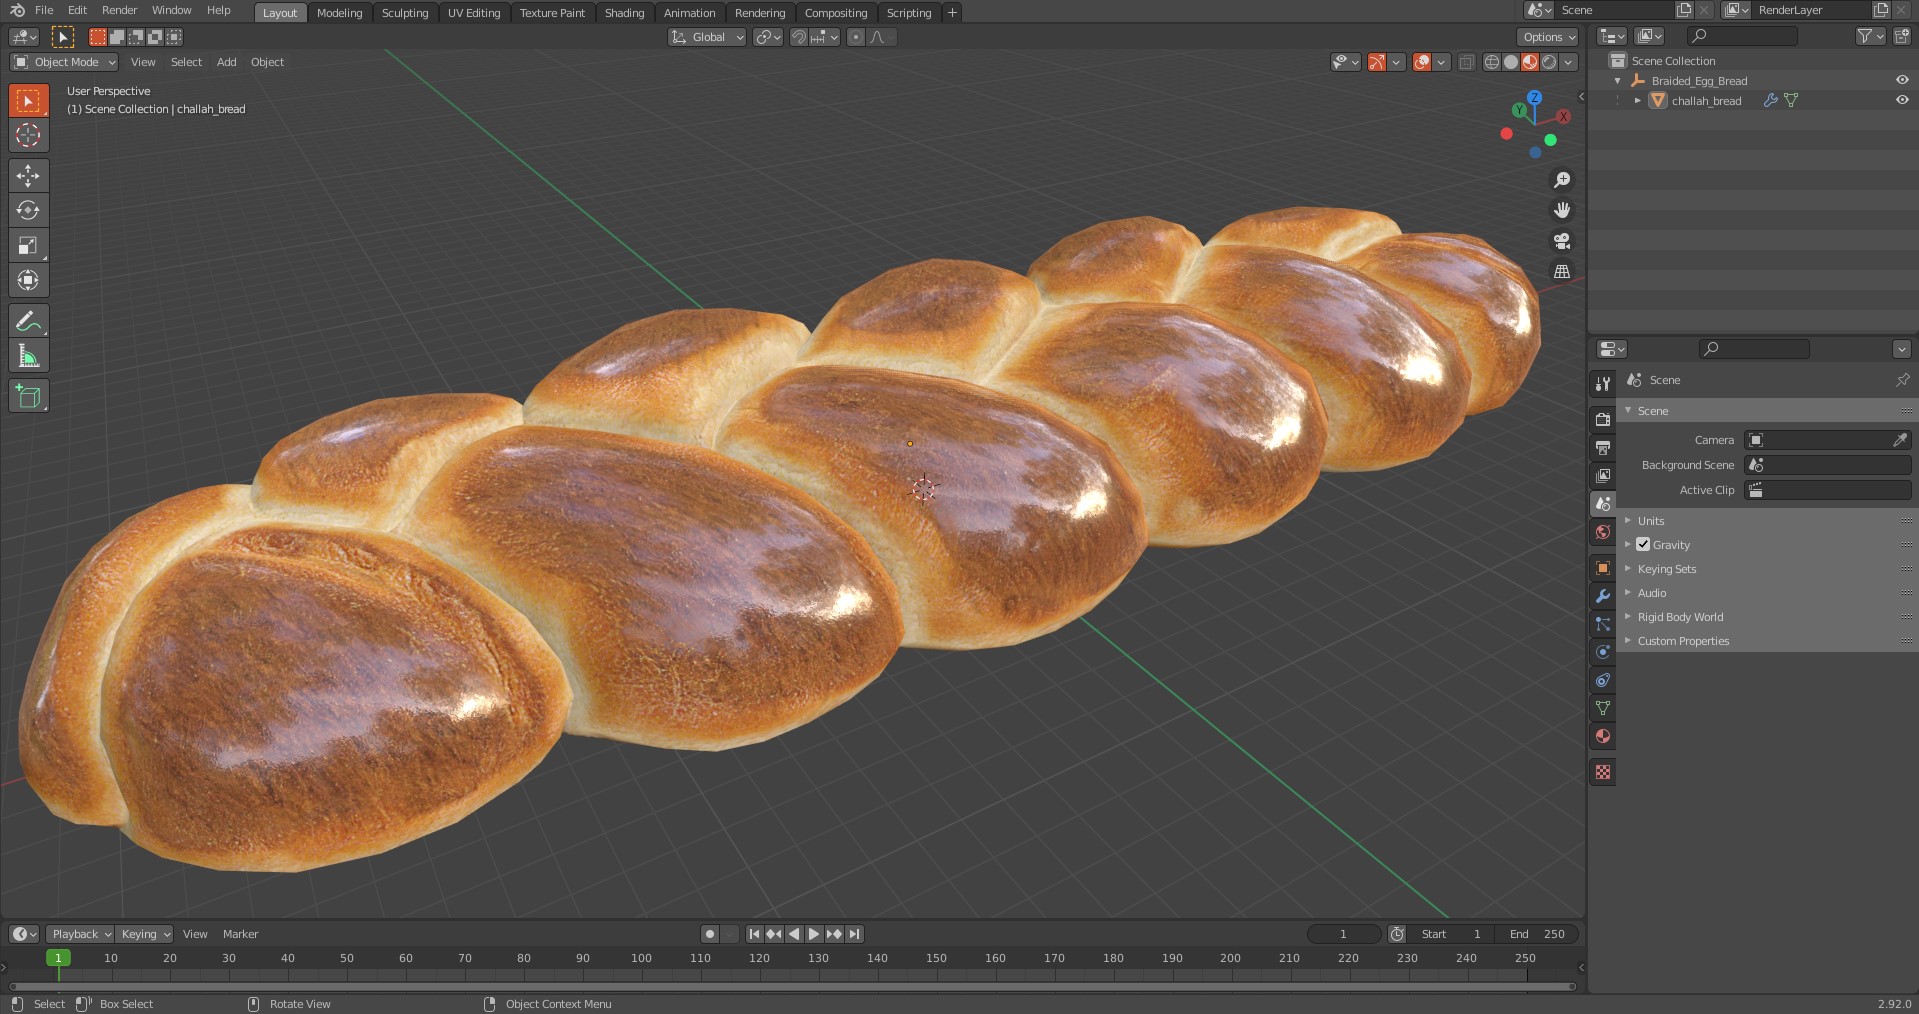Activate the Transform tool

(28, 280)
